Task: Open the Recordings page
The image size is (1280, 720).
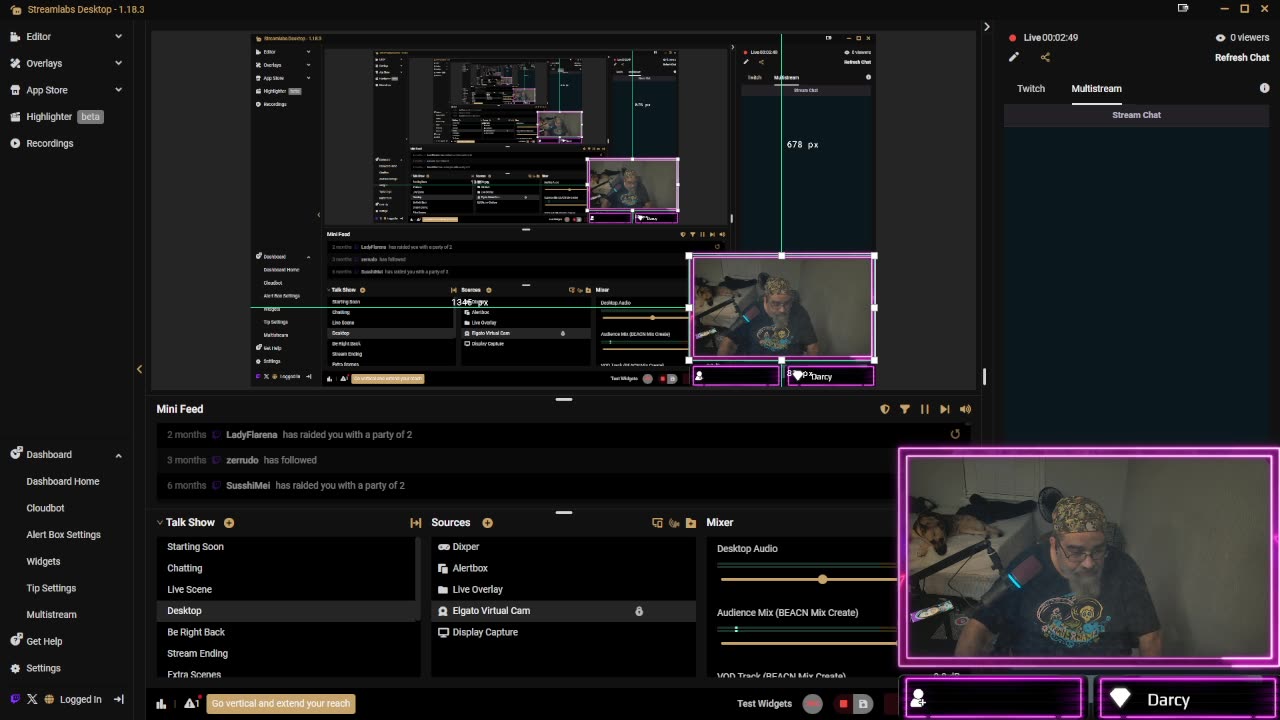Action: [x=50, y=143]
